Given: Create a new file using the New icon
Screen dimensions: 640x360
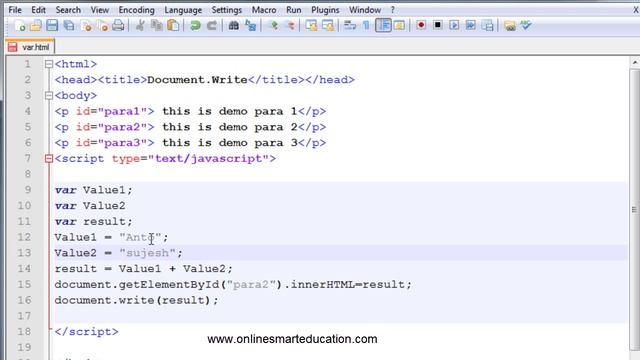Looking at the screenshot, I should tap(20, 26).
